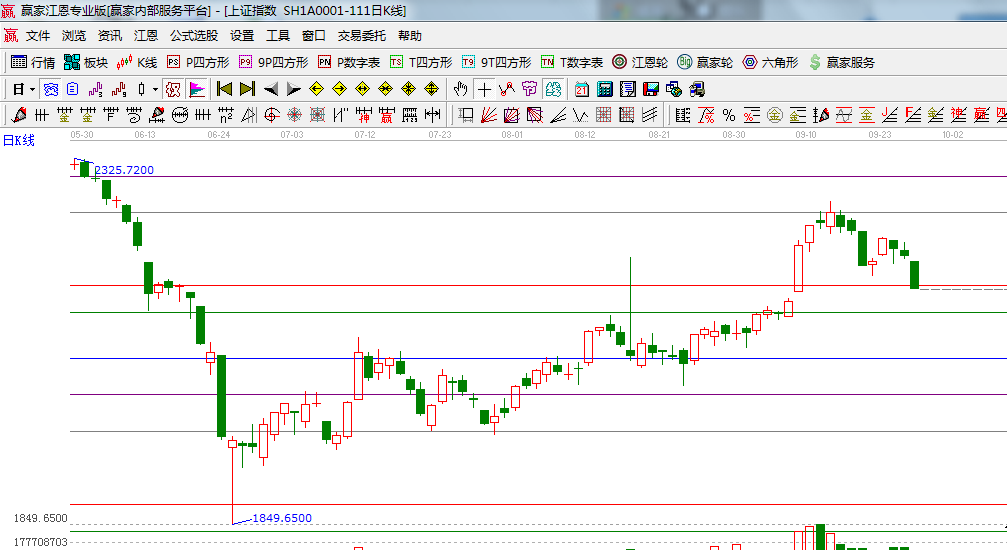Click the percent sign drawing tool
This screenshot has width=1007, height=550.
728,115
